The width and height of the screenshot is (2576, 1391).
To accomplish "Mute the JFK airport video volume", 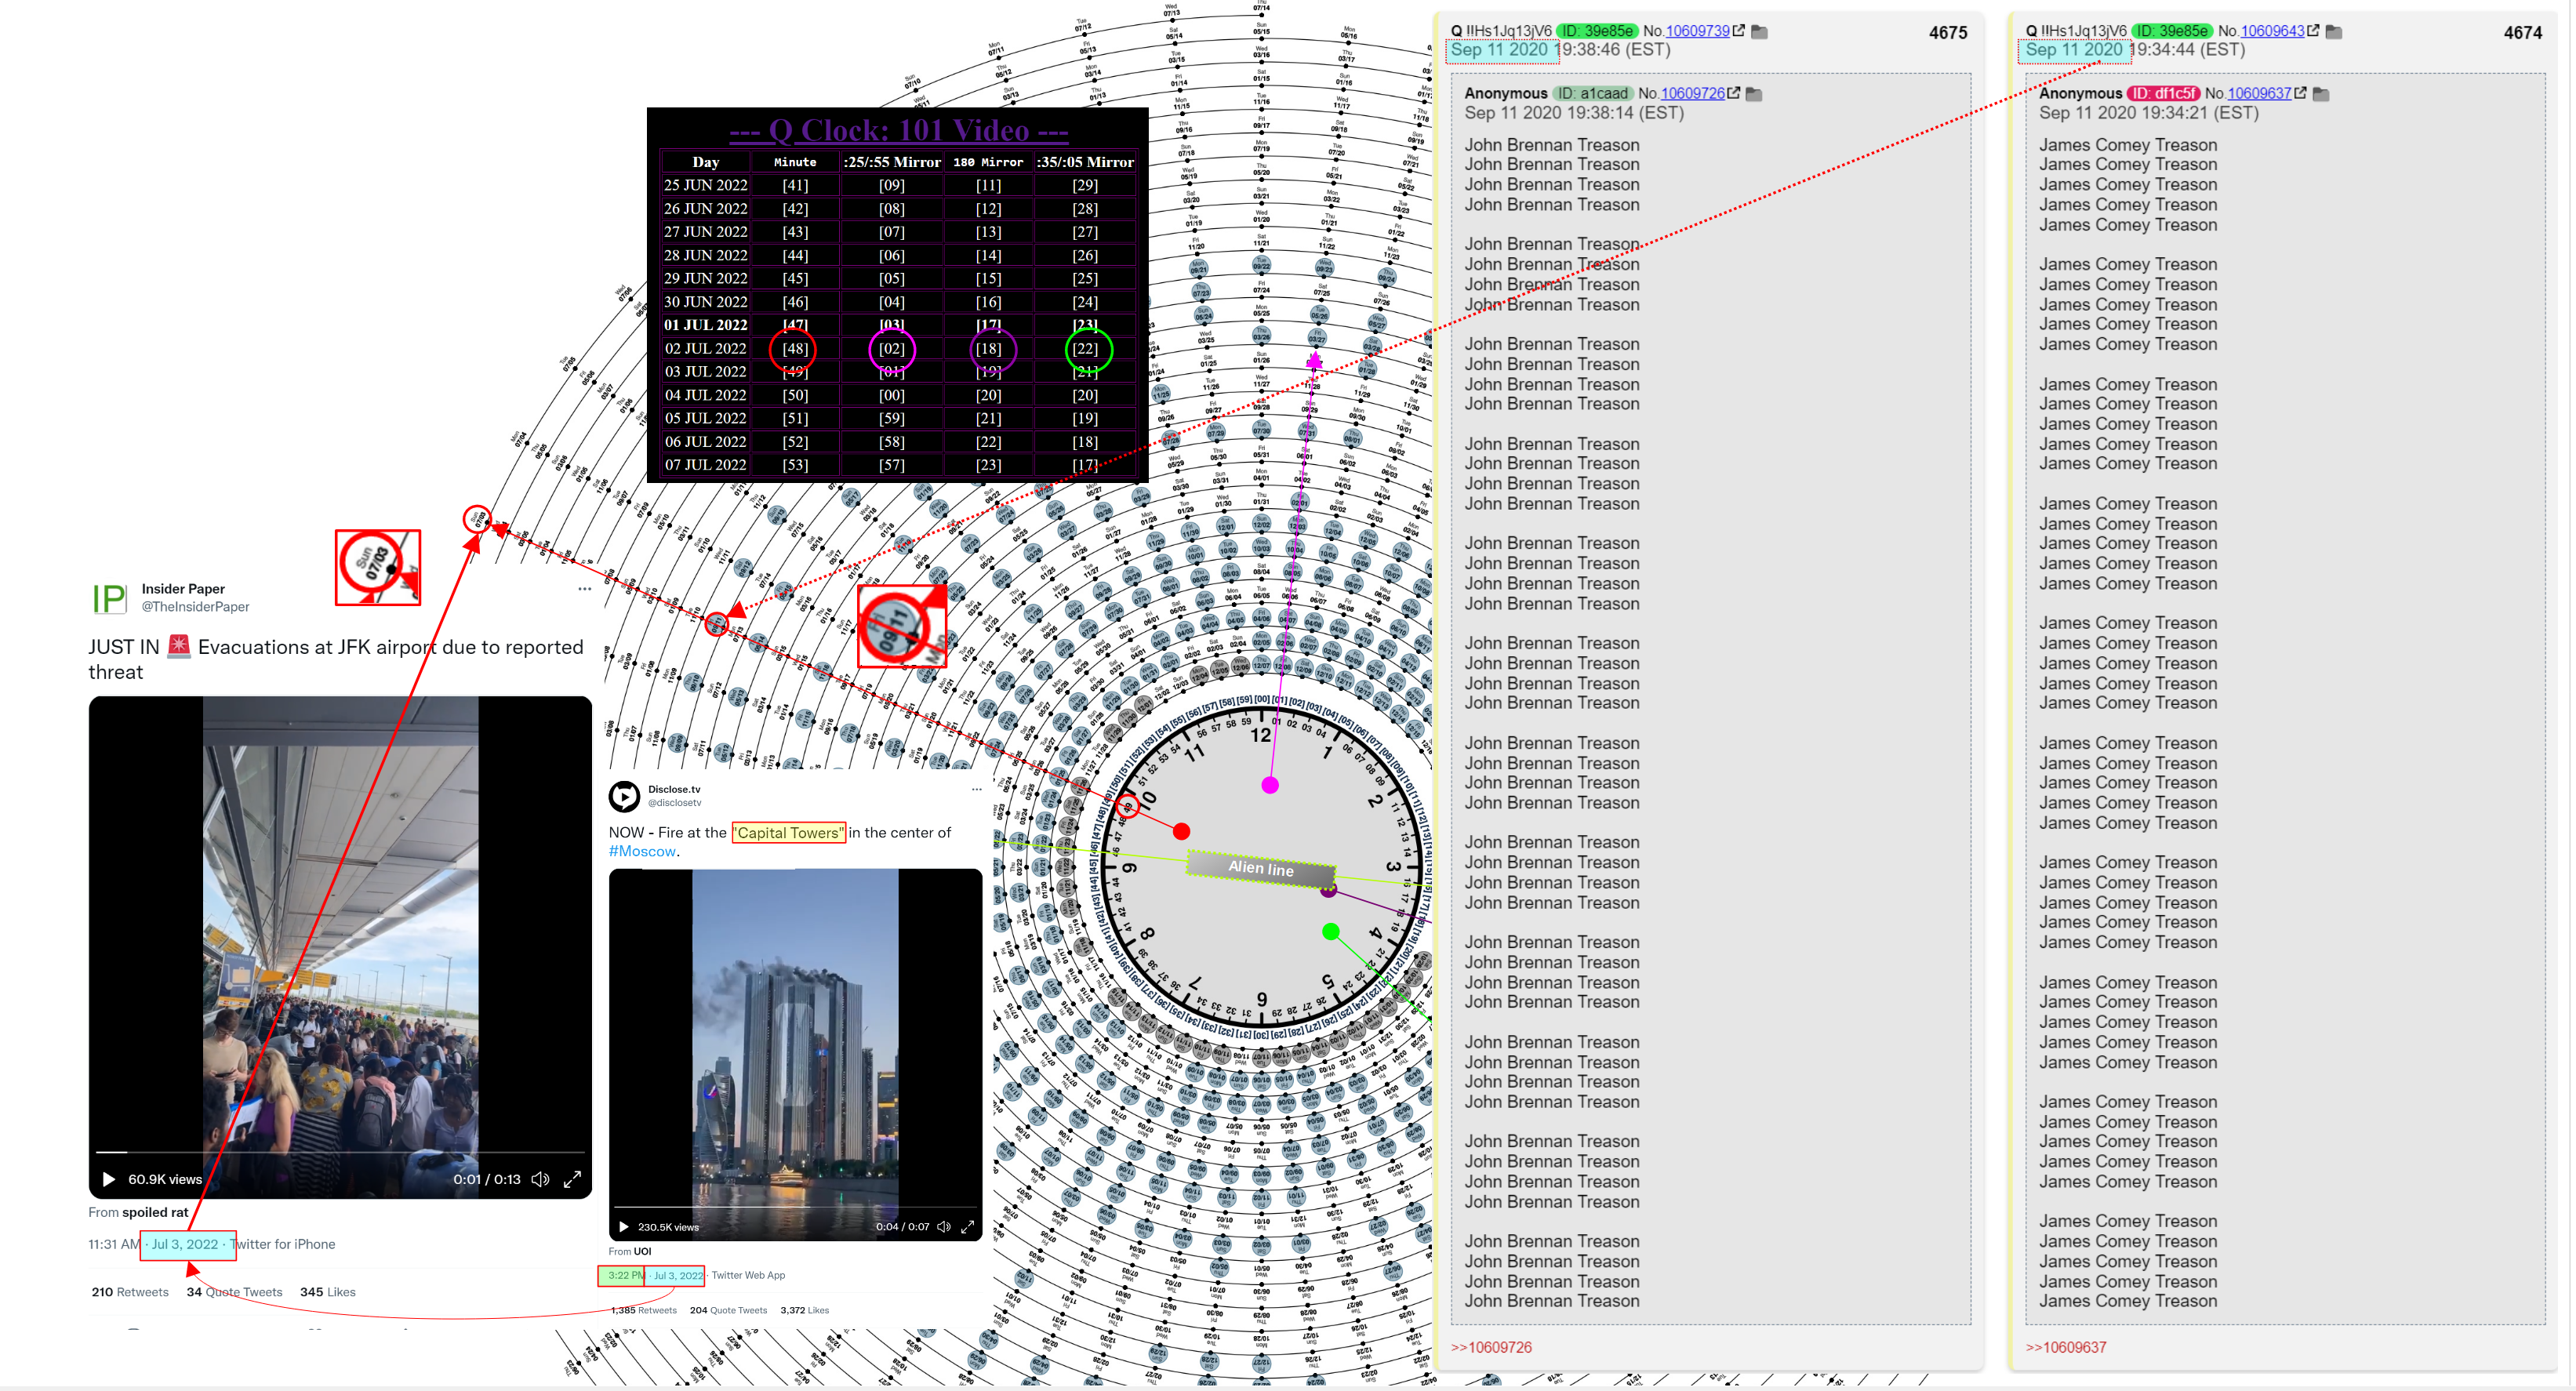I will [x=540, y=1179].
